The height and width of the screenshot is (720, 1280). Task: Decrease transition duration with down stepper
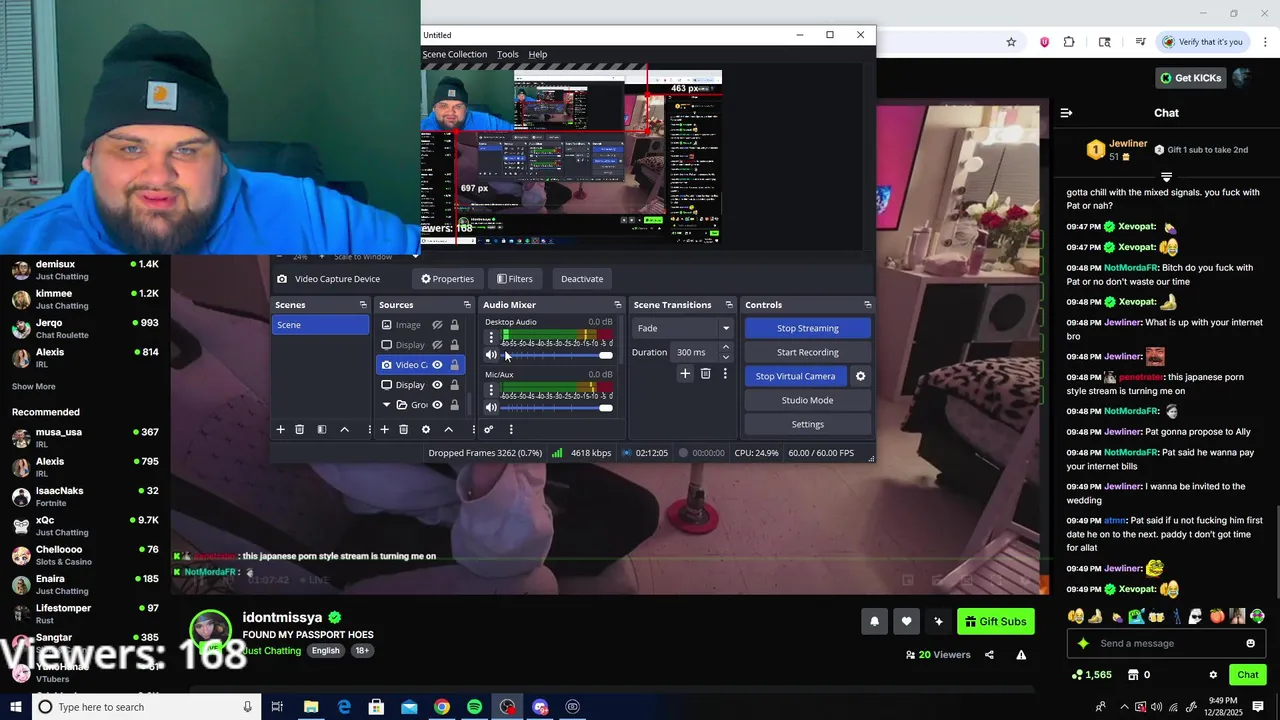pyautogui.click(x=726, y=357)
